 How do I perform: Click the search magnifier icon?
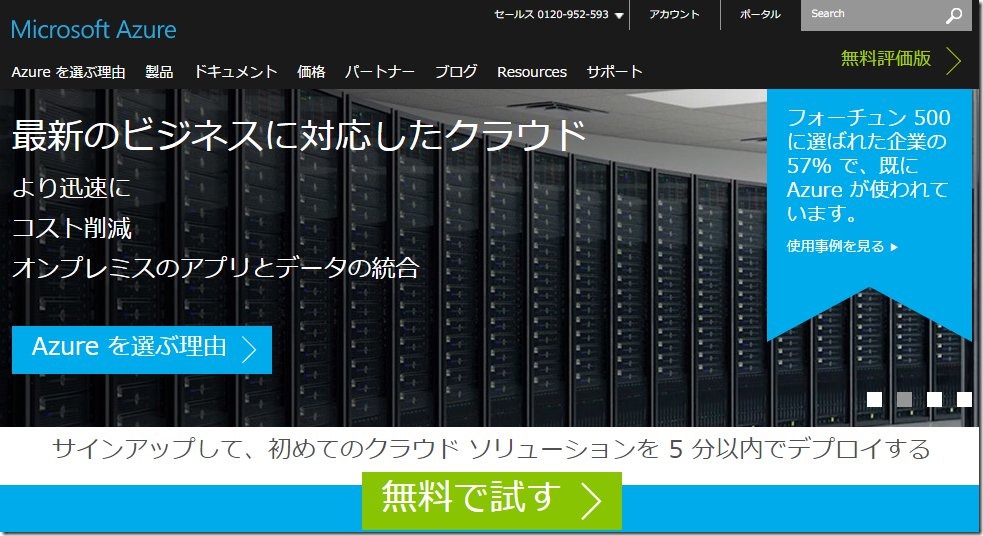pyautogui.click(x=954, y=16)
